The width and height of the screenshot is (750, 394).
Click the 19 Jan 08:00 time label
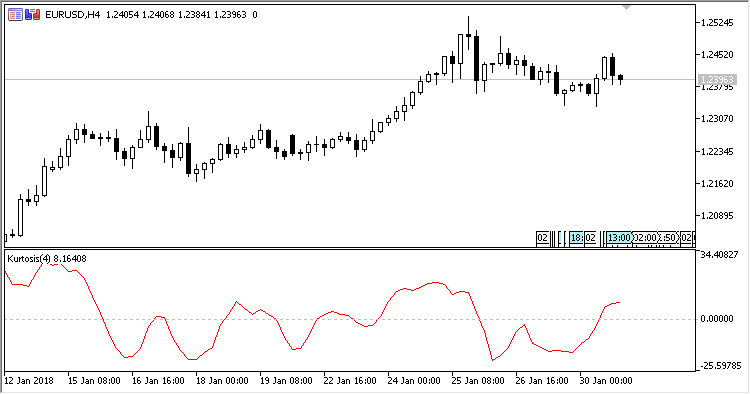point(286,381)
